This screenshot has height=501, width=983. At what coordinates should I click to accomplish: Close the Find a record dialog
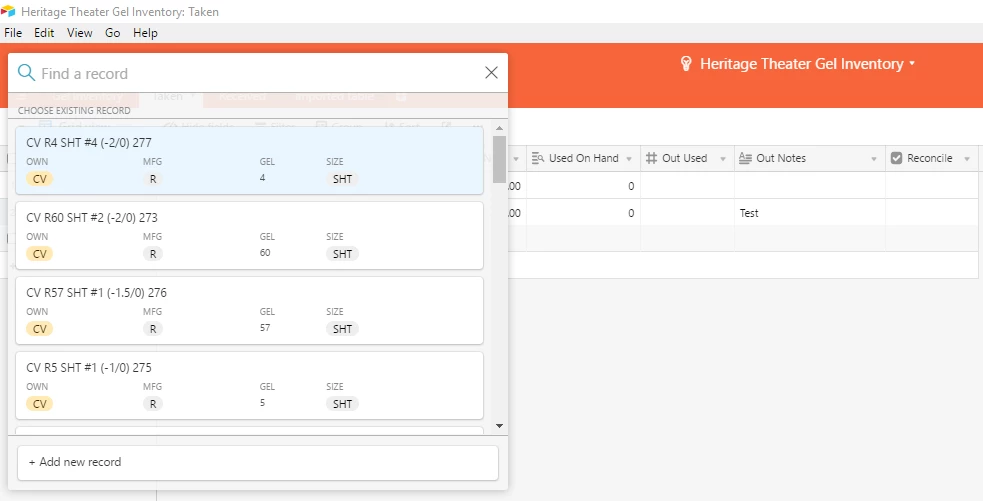(x=492, y=73)
